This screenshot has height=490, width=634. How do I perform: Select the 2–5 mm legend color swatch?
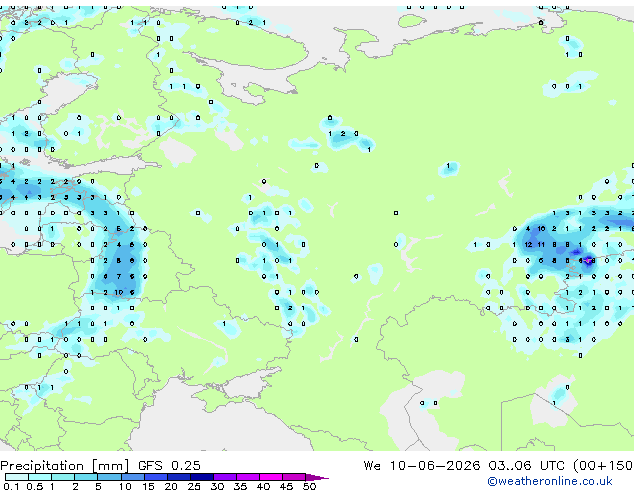point(86,477)
